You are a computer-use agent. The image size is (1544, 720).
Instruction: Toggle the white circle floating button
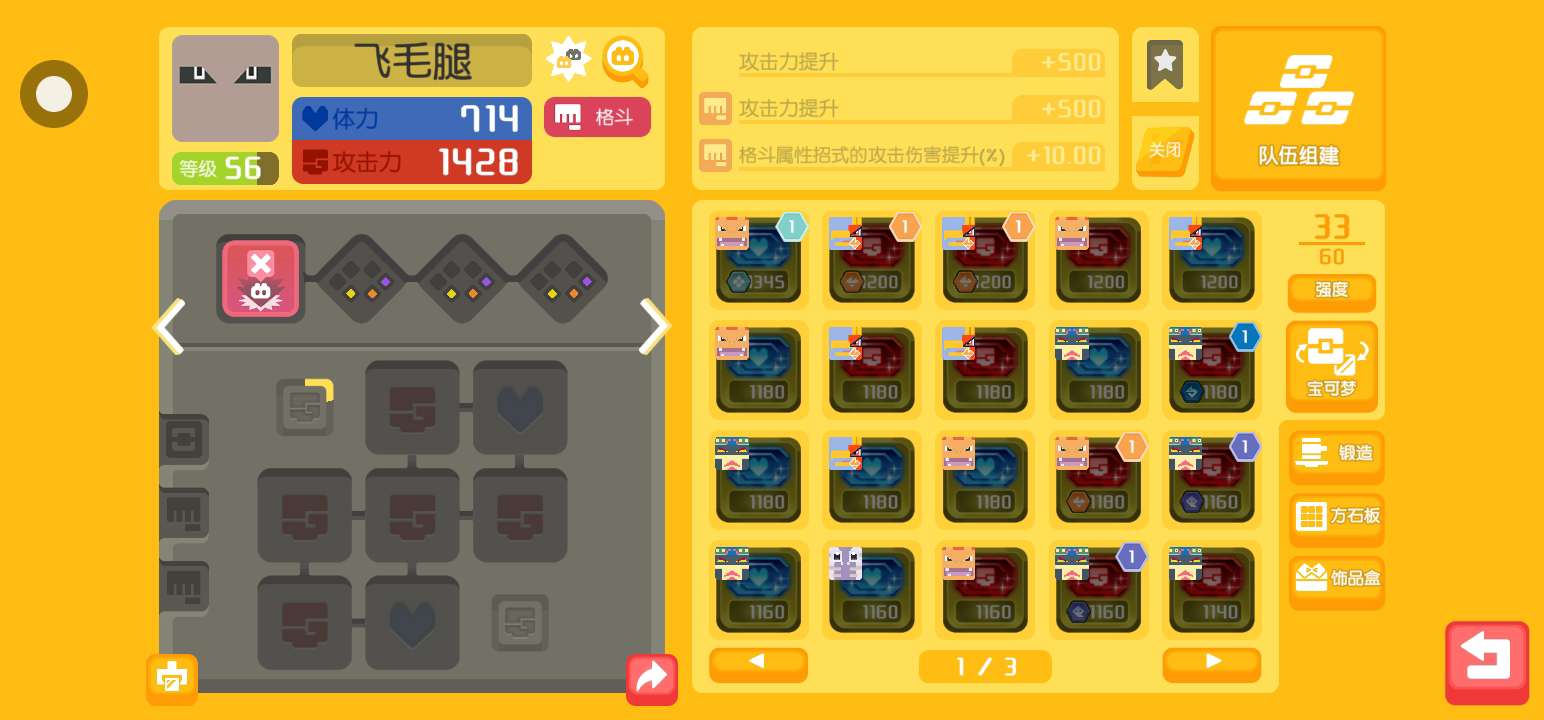[x=54, y=94]
